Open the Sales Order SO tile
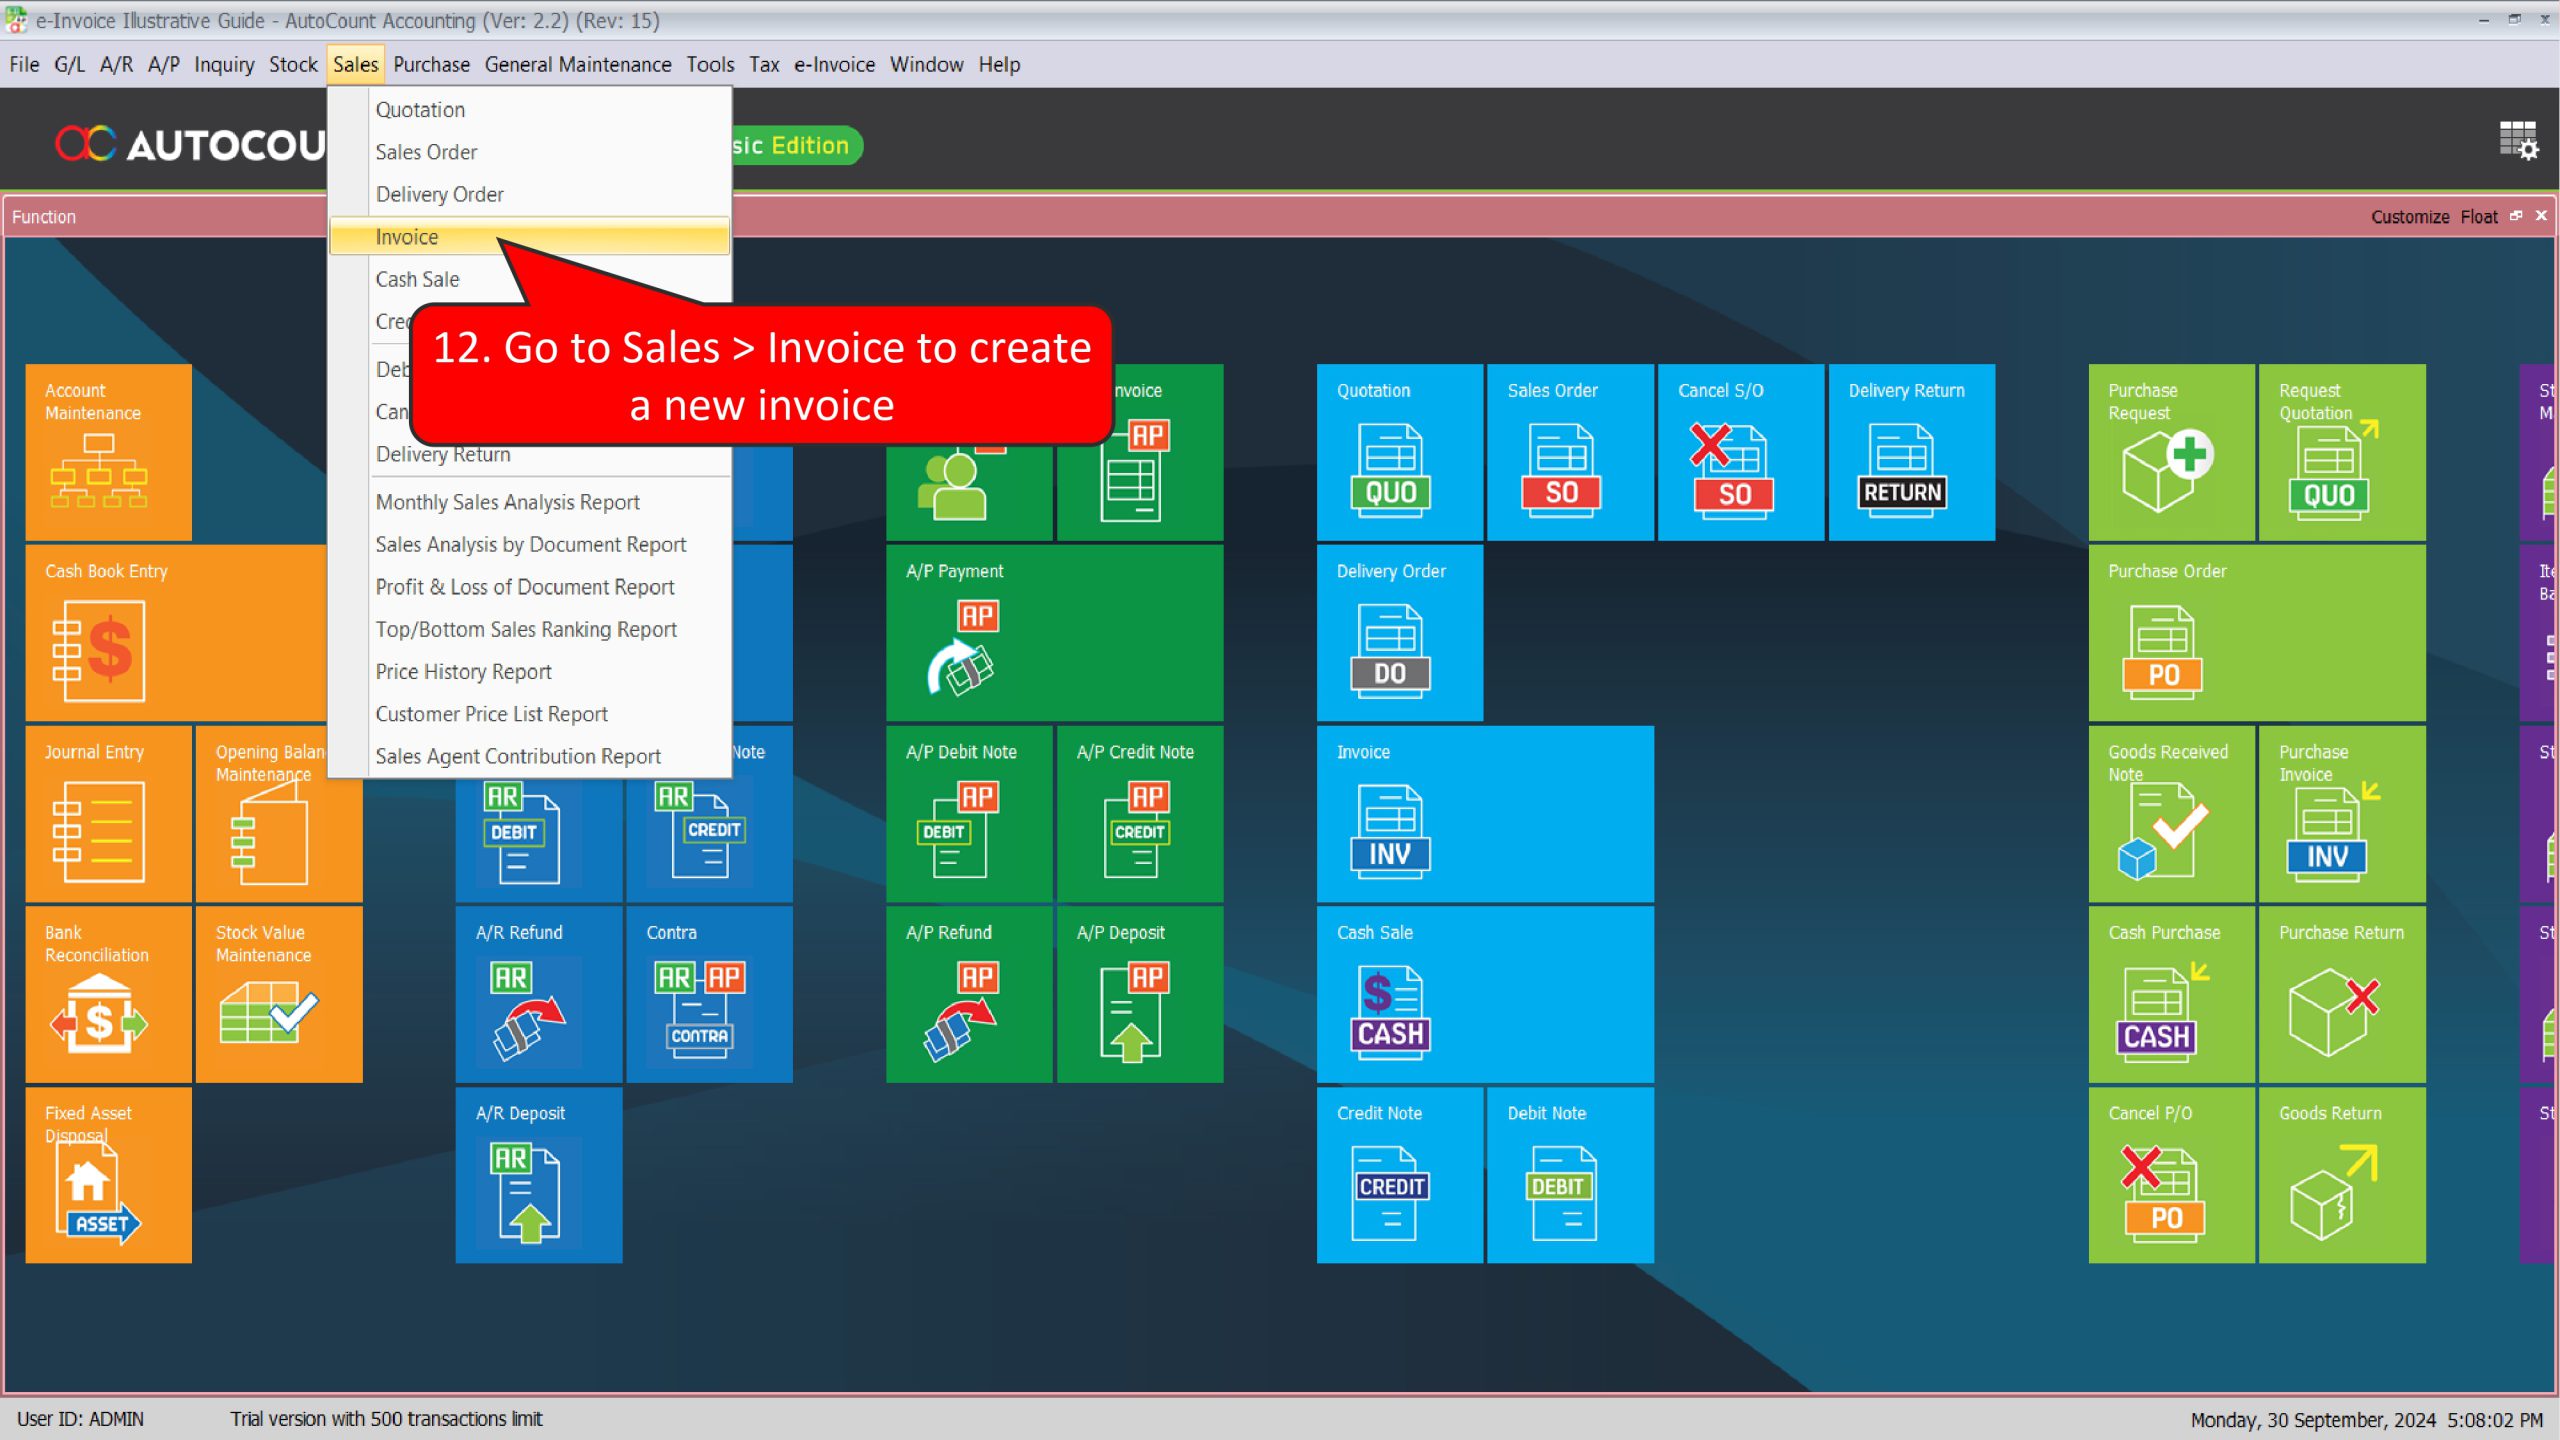This screenshot has height=1440, width=2560. click(x=1570, y=452)
